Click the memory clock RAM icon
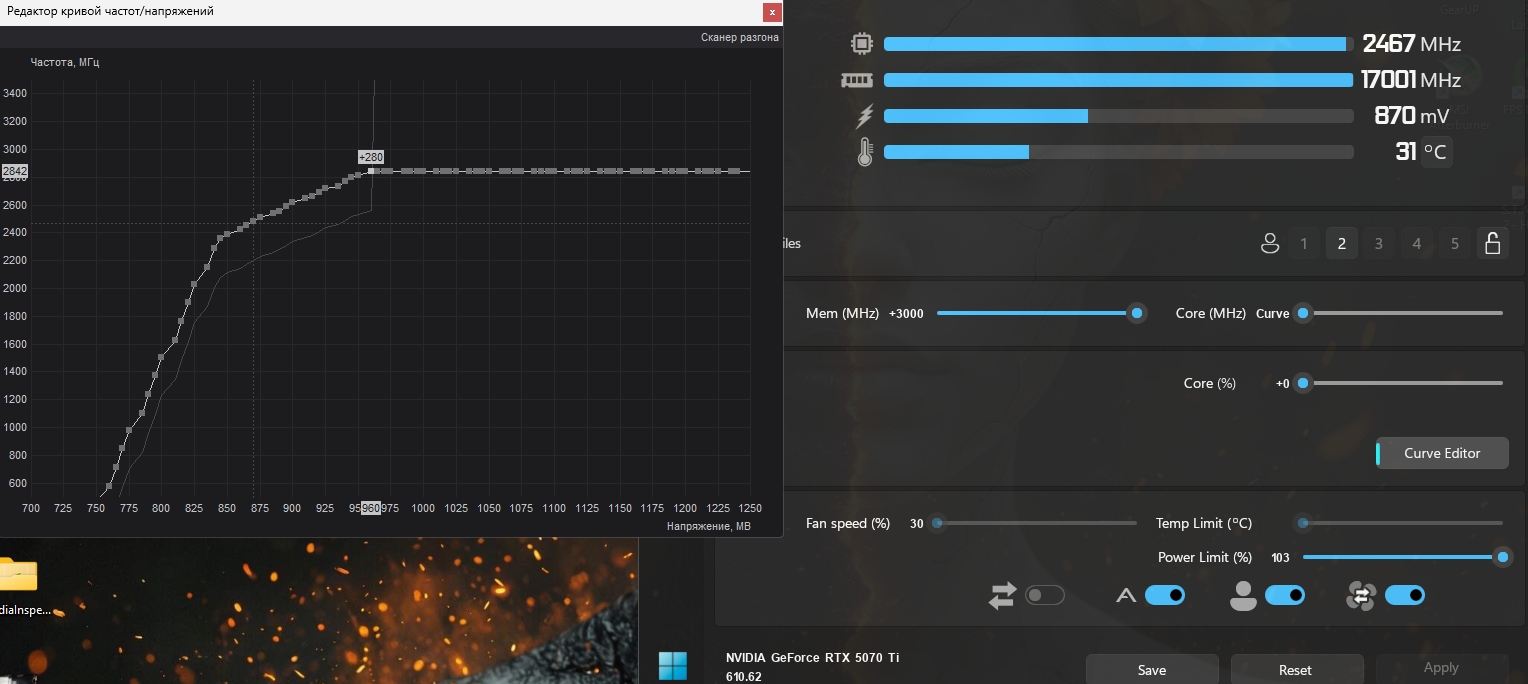This screenshot has height=684, width=1528. pyautogui.click(x=858, y=80)
